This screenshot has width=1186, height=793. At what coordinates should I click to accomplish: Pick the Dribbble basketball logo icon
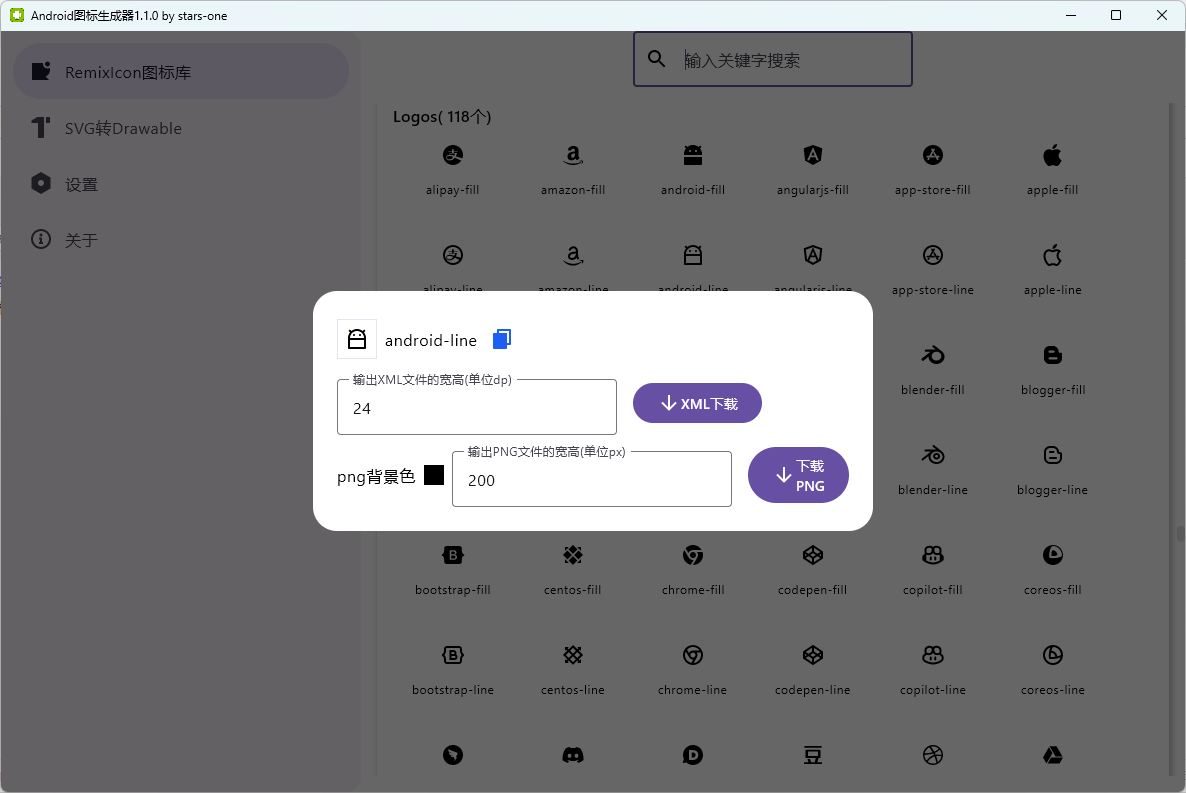click(x=933, y=754)
